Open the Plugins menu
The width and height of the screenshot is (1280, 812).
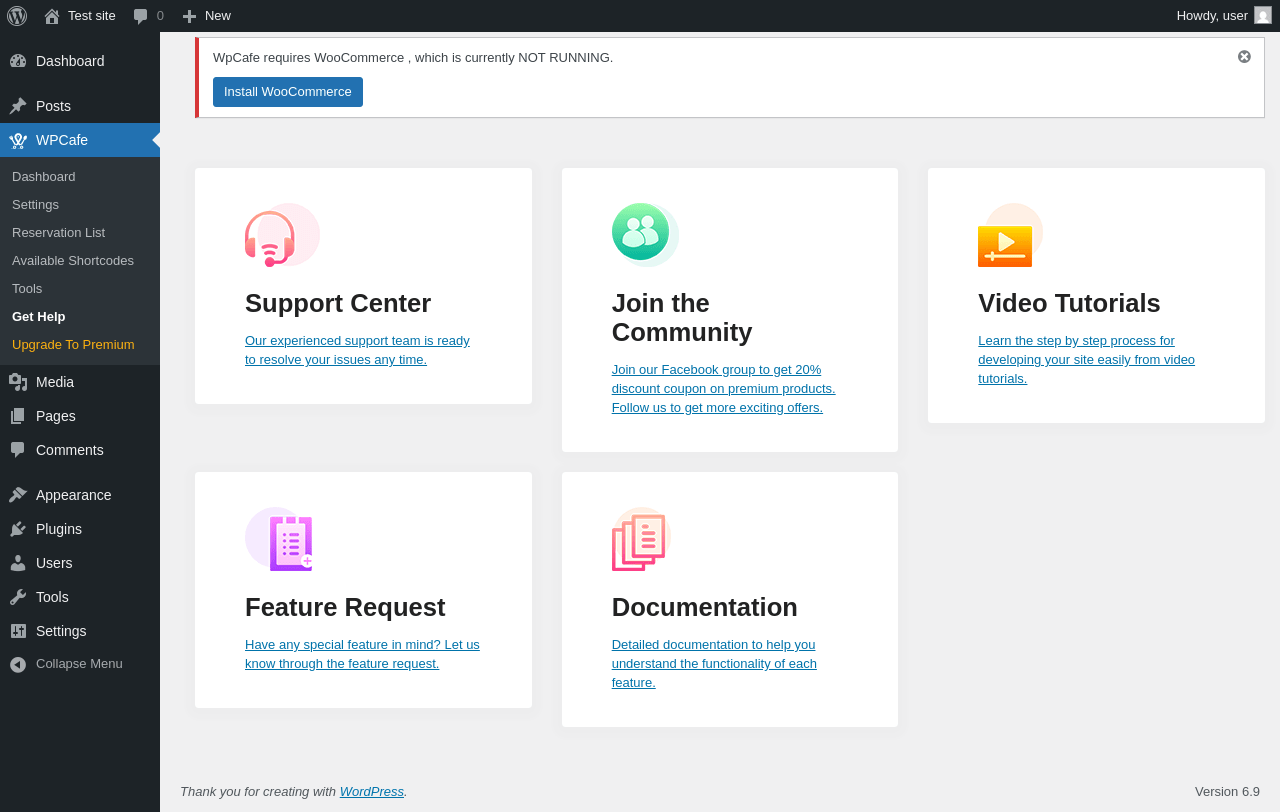tap(59, 529)
